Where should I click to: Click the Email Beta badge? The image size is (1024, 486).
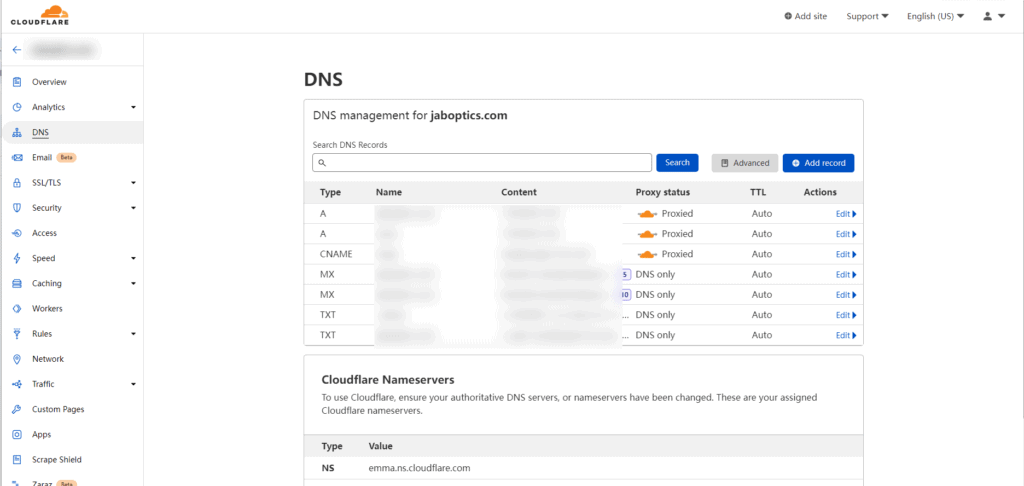[x=67, y=157]
